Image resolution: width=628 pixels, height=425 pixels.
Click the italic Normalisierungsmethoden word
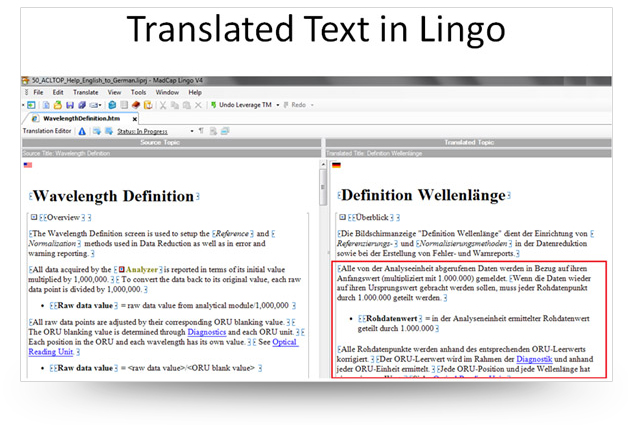point(464,244)
